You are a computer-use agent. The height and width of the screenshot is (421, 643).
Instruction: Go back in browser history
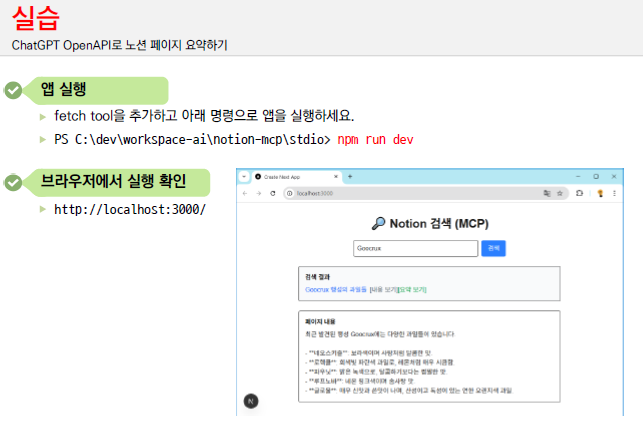(245, 193)
